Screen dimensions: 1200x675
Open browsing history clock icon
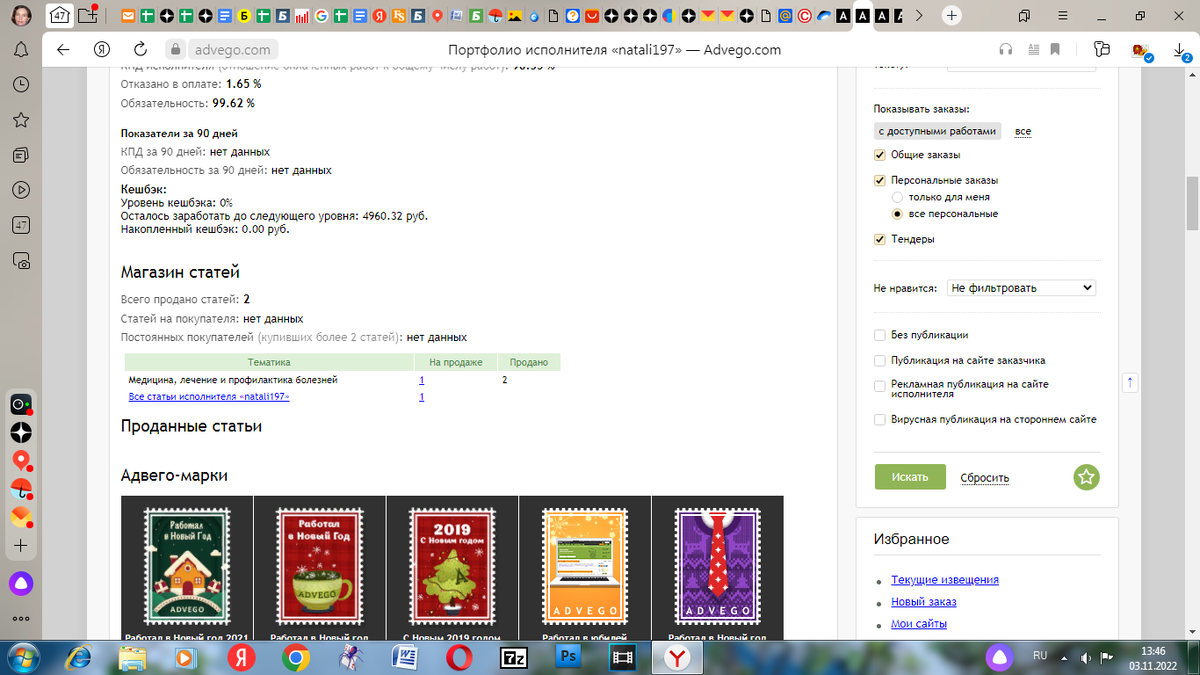[x=21, y=85]
